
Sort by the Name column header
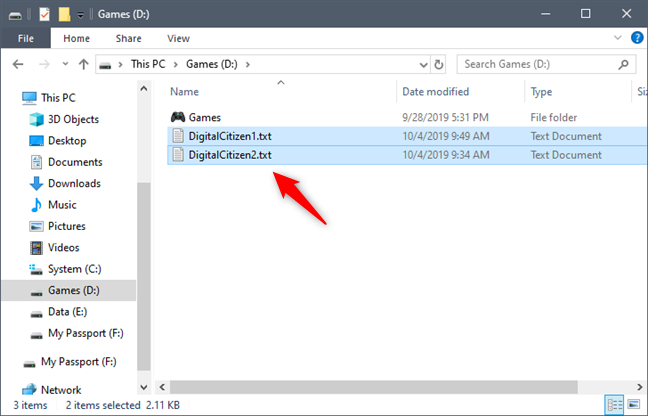click(x=184, y=92)
